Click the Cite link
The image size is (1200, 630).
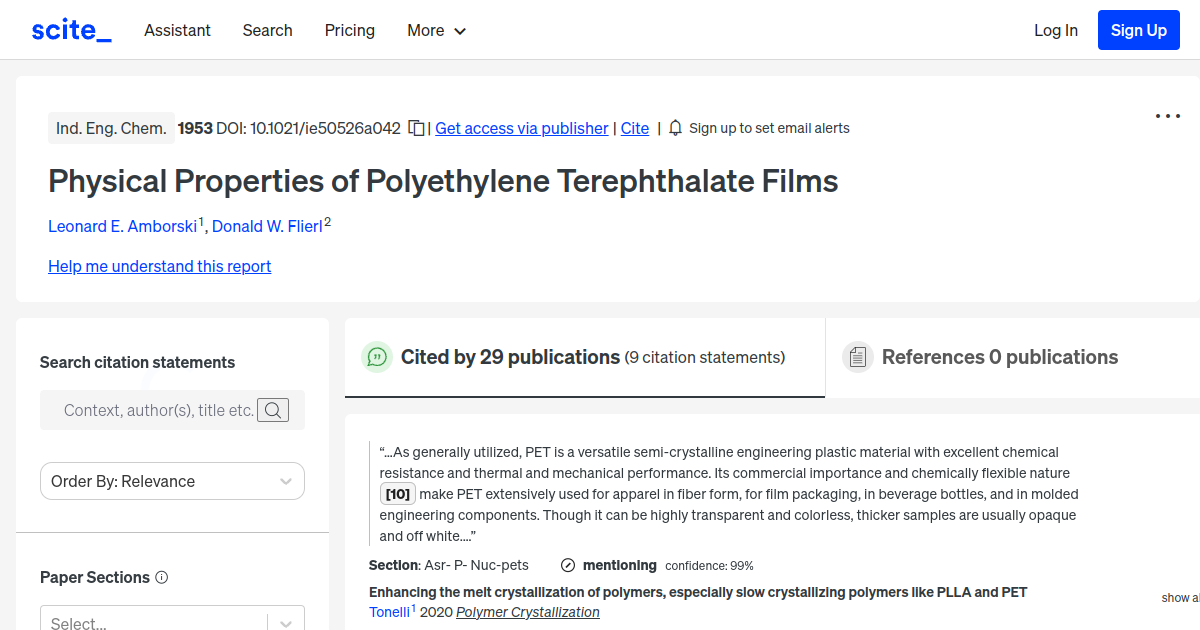coord(634,128)
